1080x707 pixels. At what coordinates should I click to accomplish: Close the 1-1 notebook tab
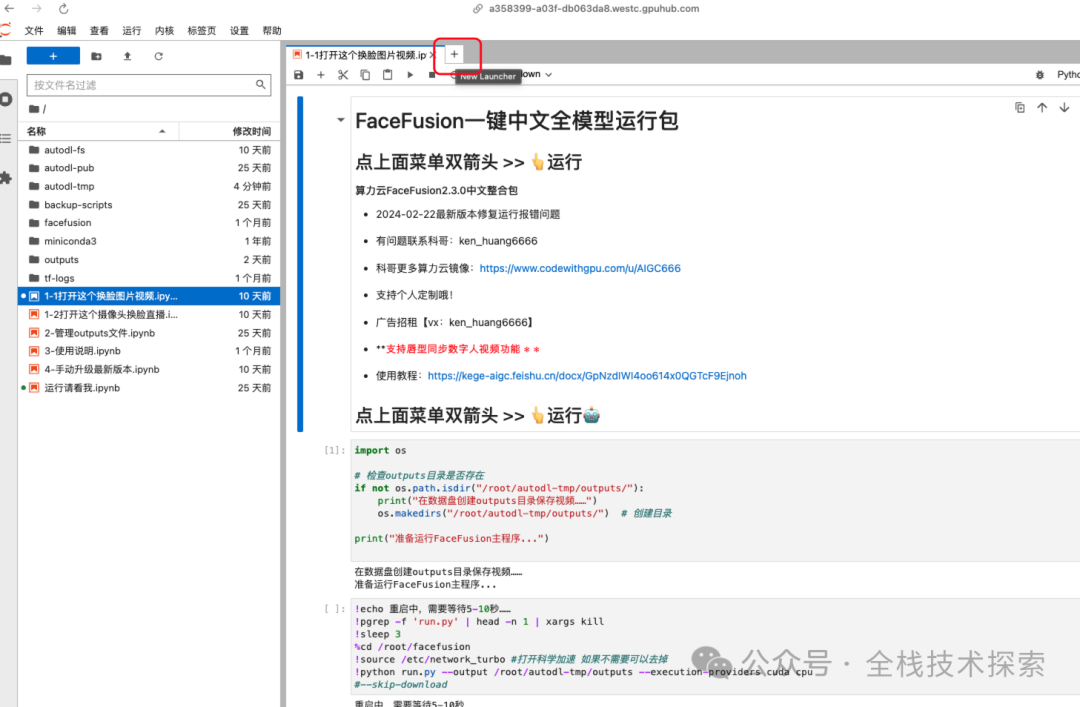coord(433,54)
